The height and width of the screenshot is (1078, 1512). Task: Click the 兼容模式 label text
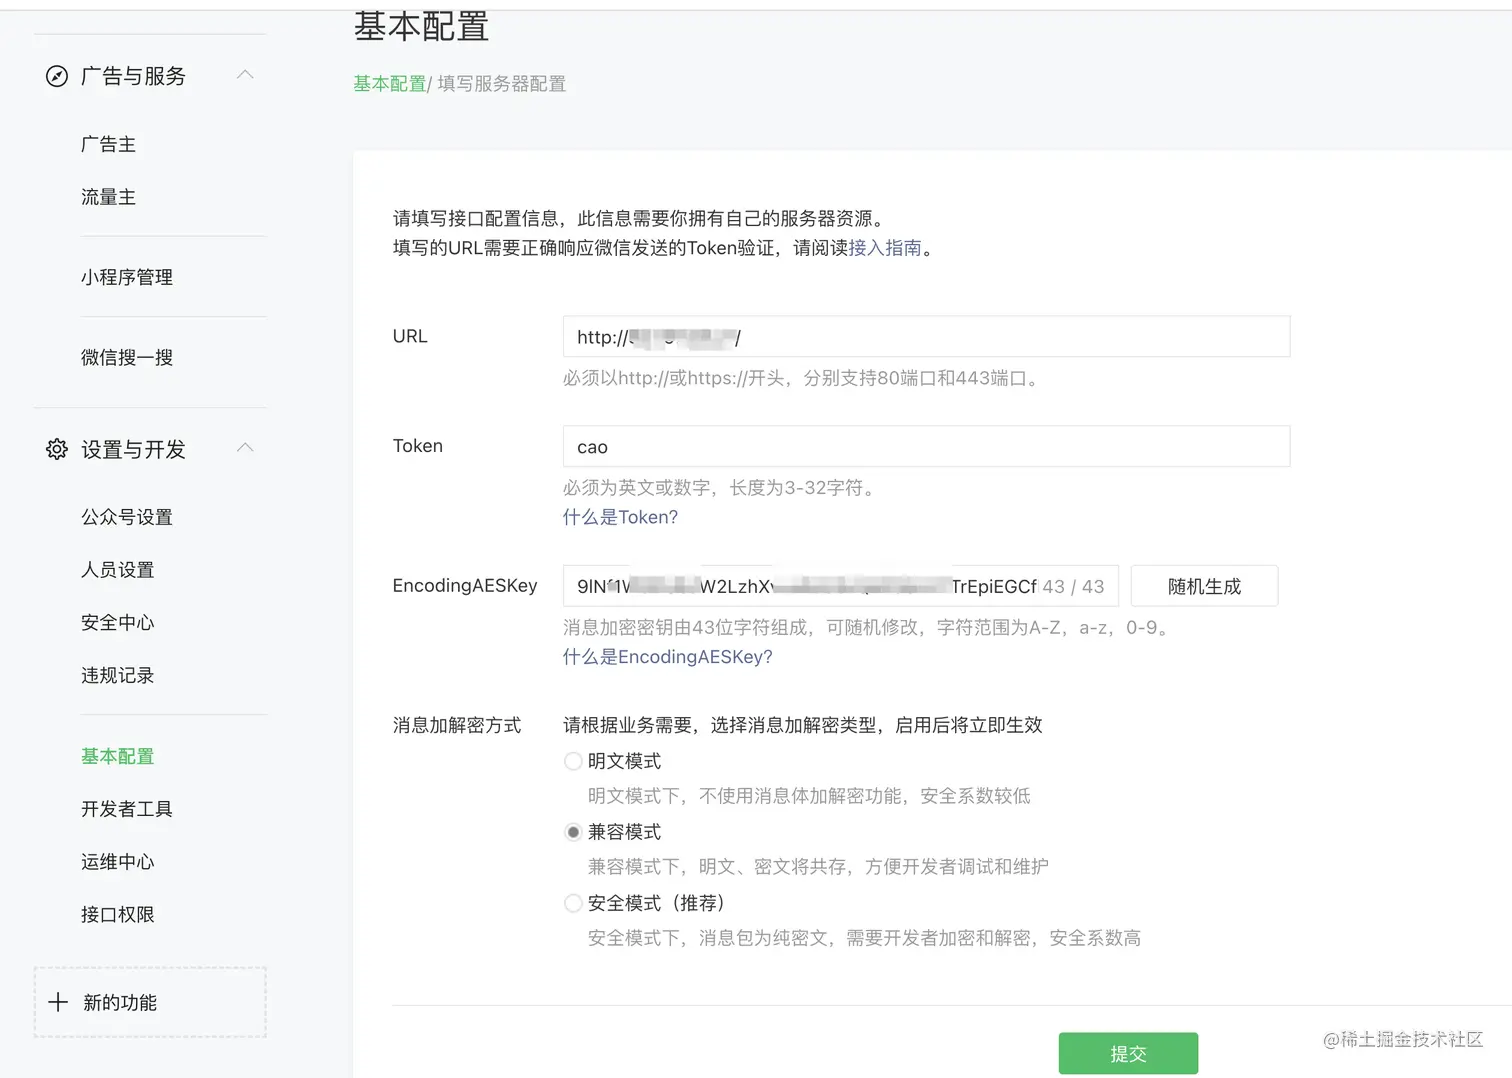[x=624, y=832]
